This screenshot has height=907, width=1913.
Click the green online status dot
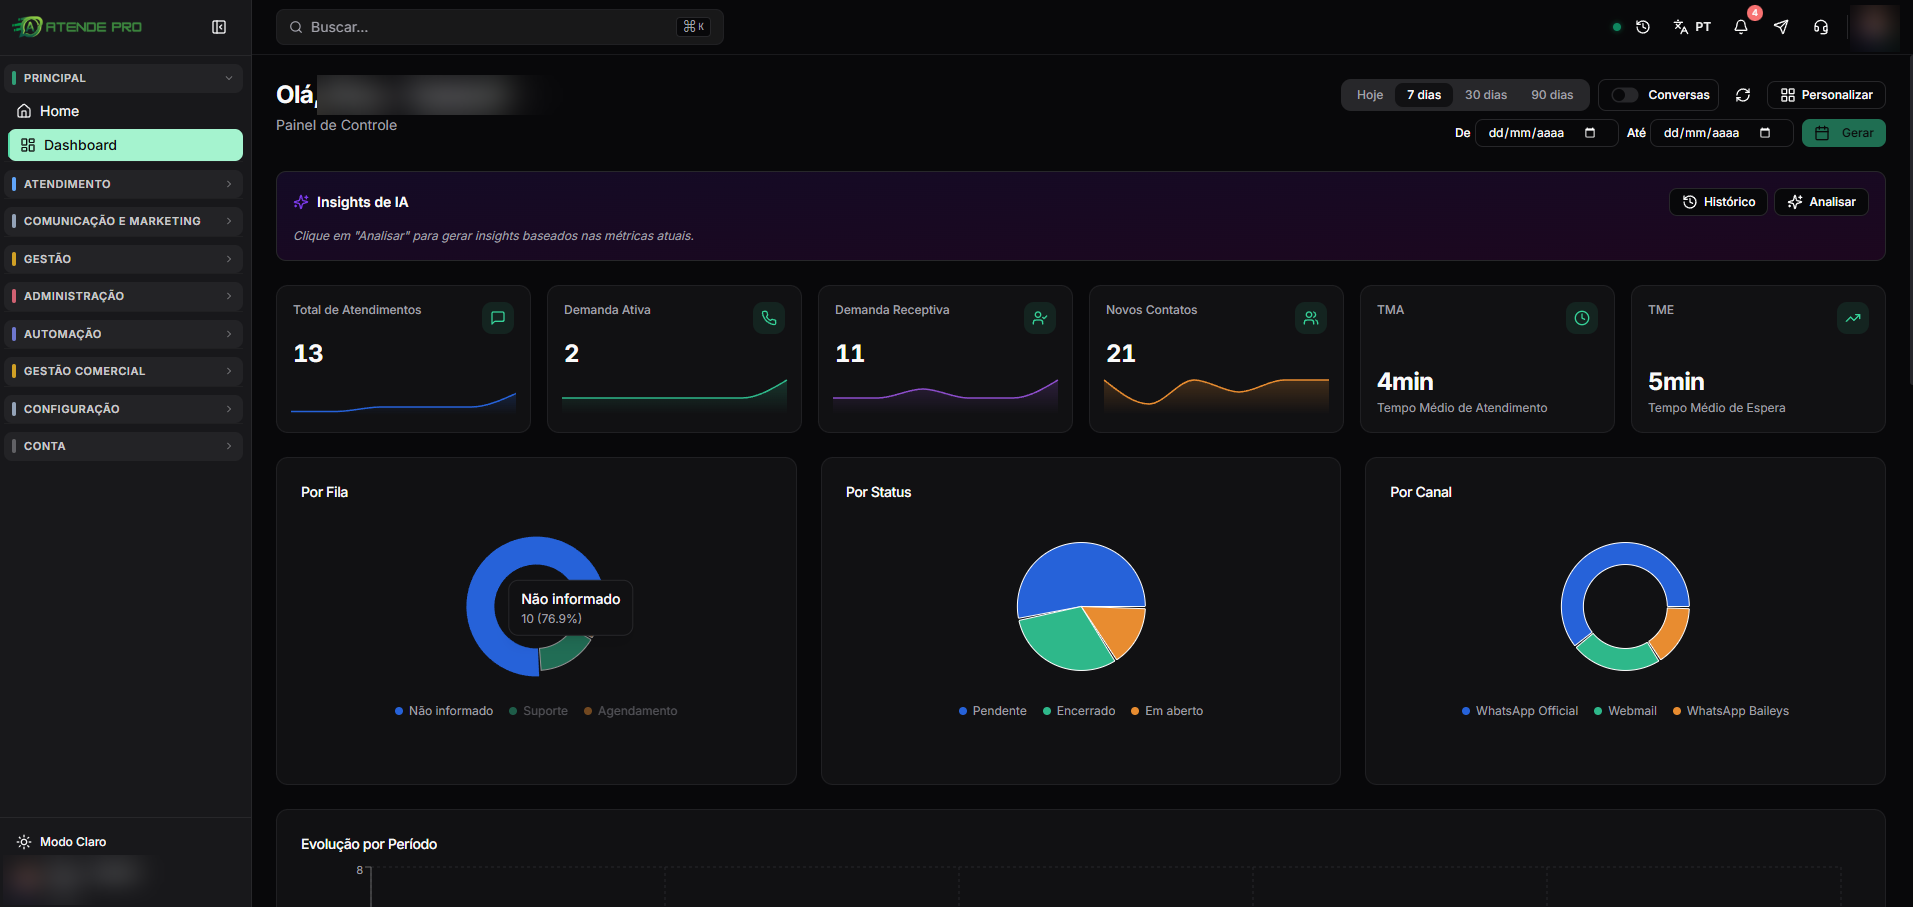click(1617, 27)
